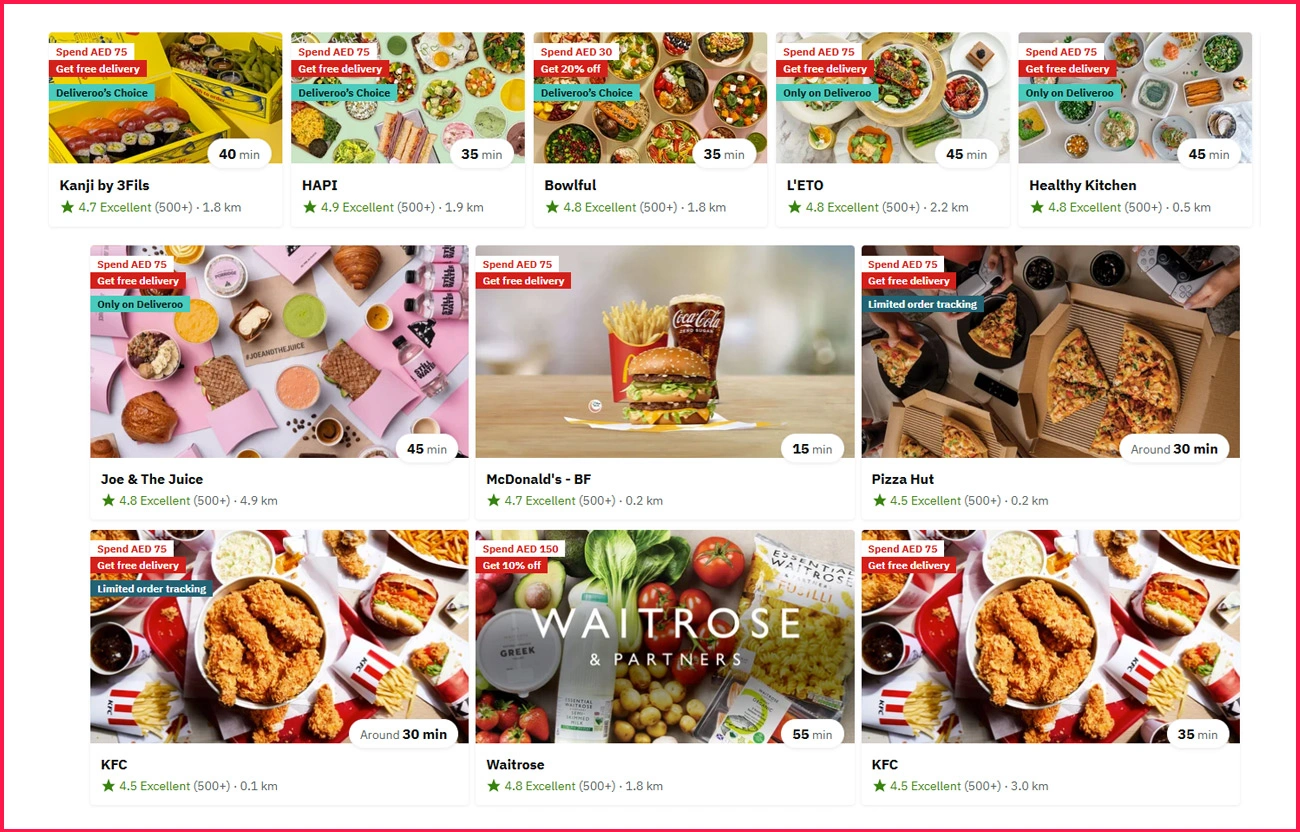Image resolution: width=1300 pixels, height=832 pixels.
Task: Click the McDonald's - BF burger image
Action: 665,352
